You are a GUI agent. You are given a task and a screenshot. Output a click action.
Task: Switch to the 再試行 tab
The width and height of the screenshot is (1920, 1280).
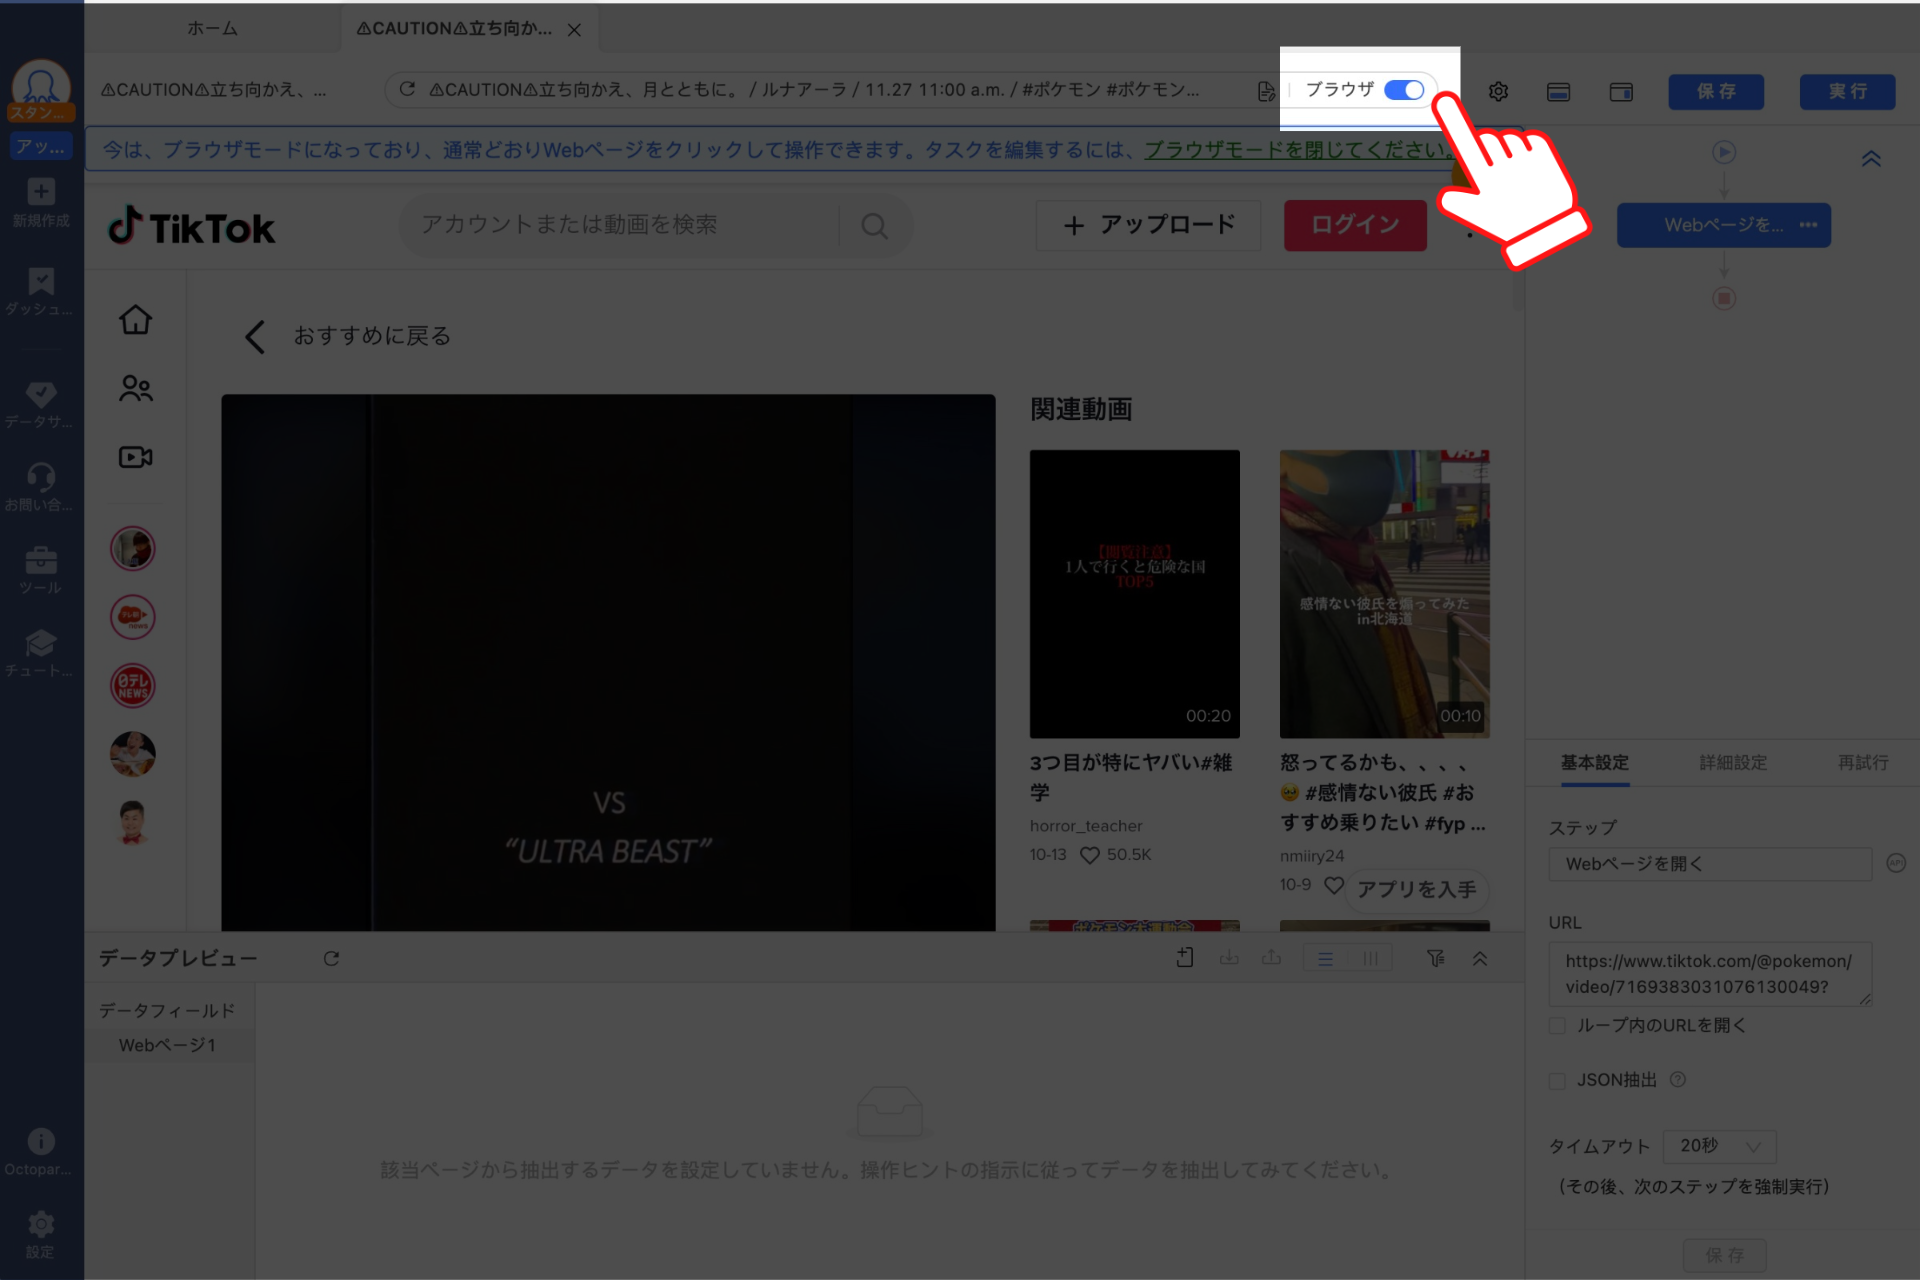1863,763
